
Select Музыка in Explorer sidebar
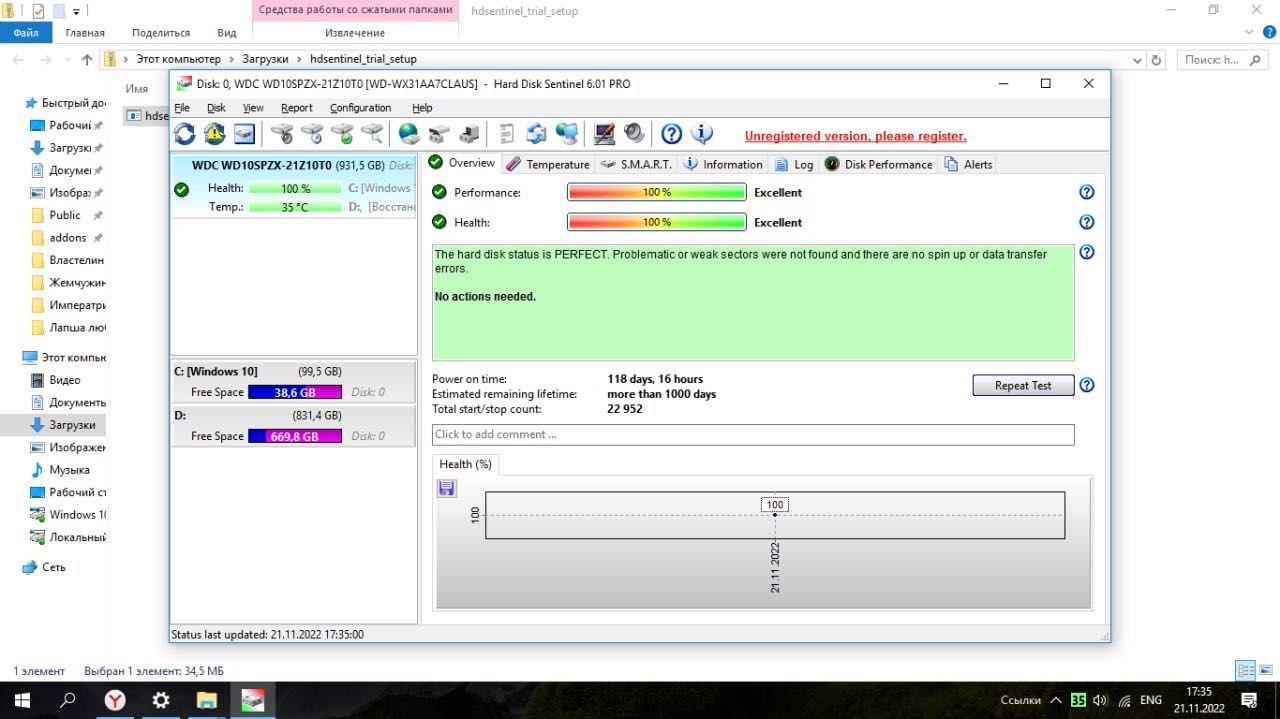[69, 470]
